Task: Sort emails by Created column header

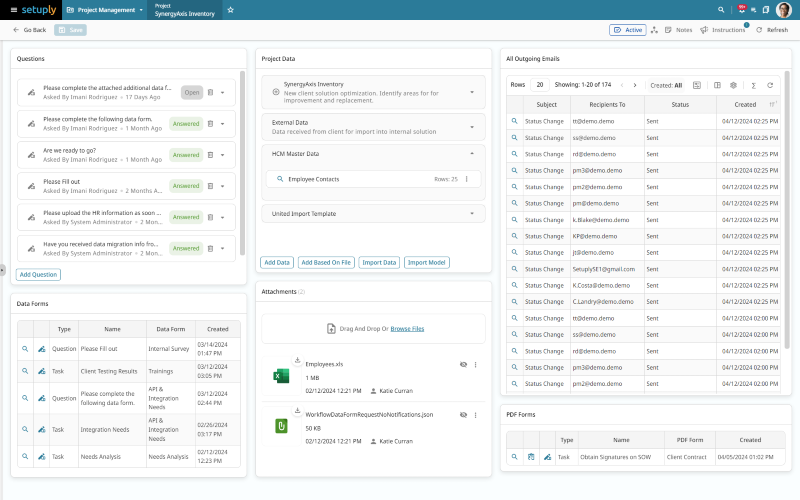Action: click(748, 105)
